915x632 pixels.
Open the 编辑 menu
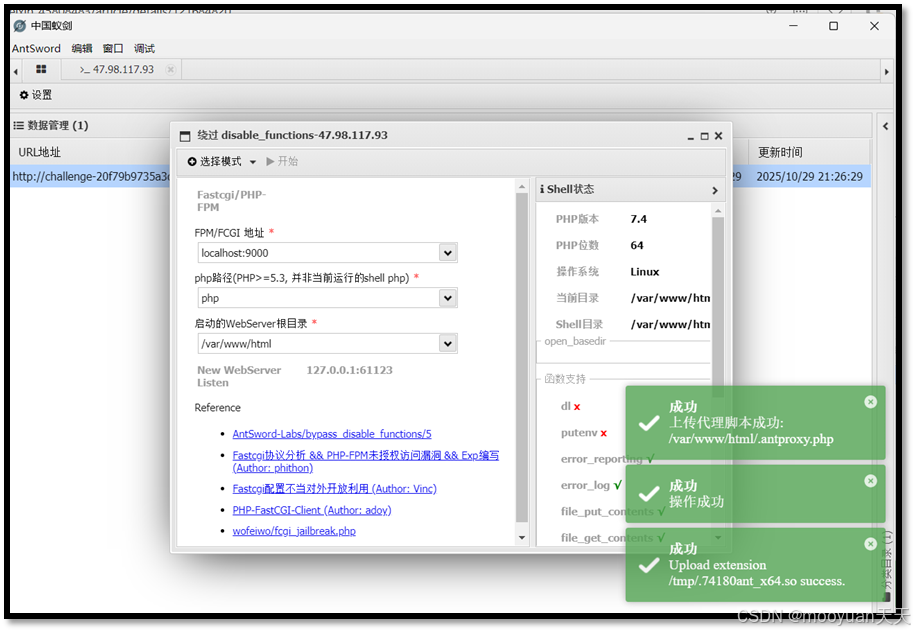82,48
